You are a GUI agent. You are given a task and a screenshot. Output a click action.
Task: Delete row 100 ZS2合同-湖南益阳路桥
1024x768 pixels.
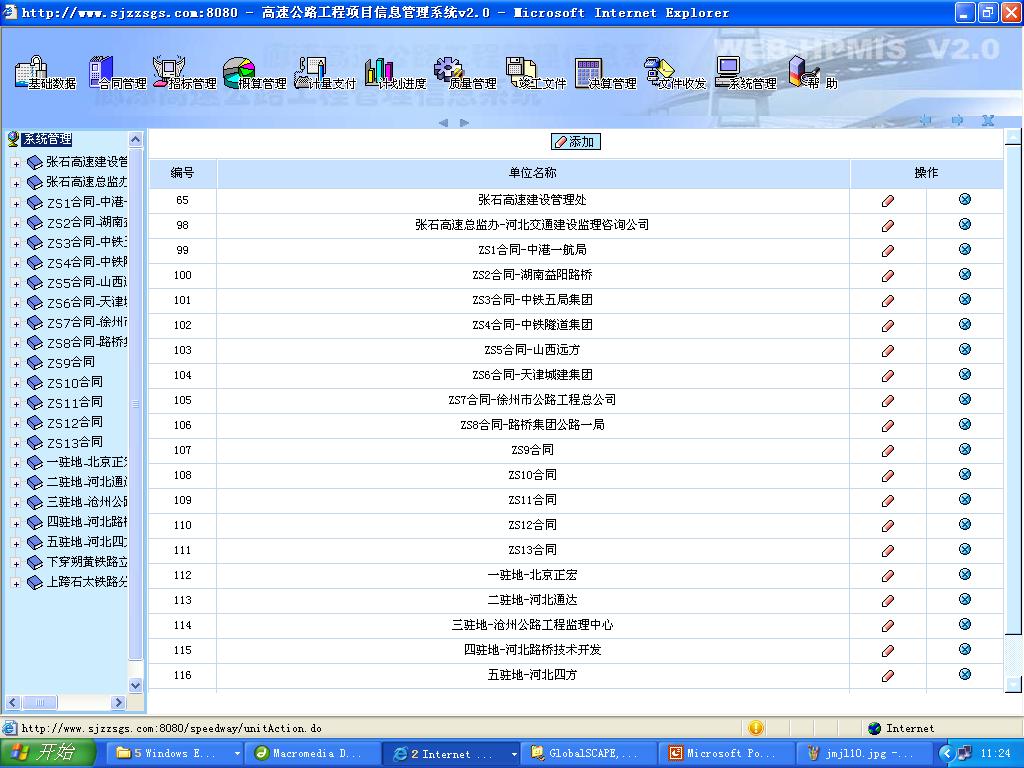click(965, 274)
